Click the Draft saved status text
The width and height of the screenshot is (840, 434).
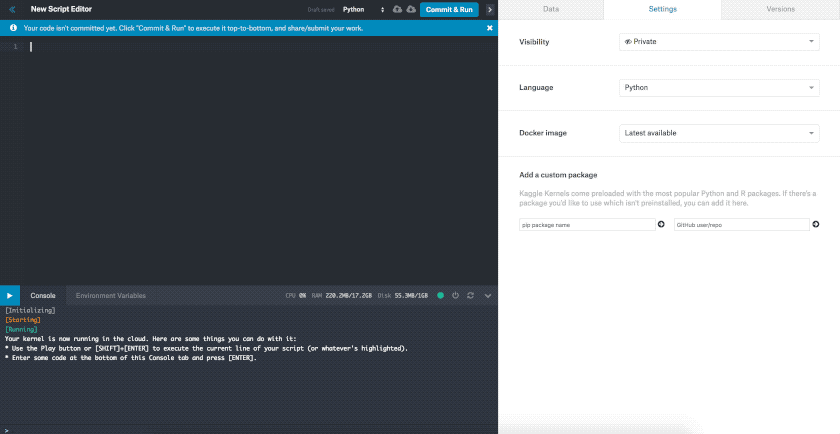click(x=321, y=10)
